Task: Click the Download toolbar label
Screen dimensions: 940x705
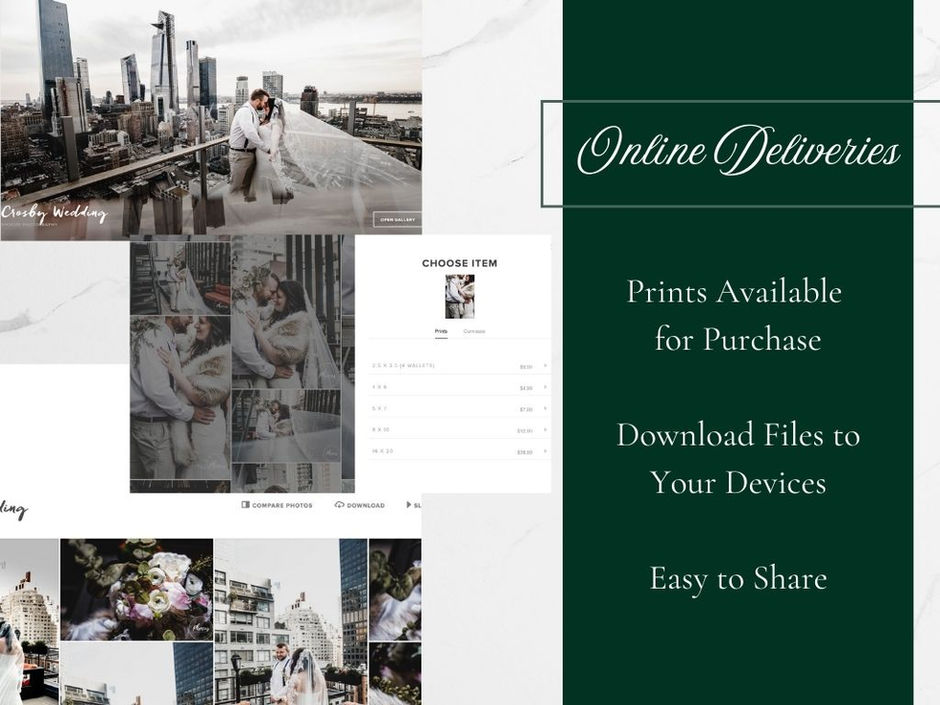Action: pyautogui.click(x=364, y=505)
